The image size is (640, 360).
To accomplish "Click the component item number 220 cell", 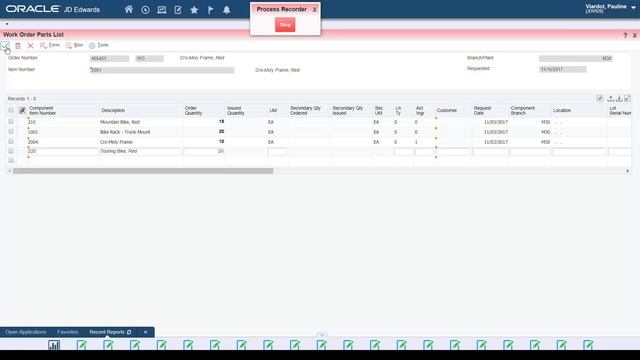I will point(62,151).
